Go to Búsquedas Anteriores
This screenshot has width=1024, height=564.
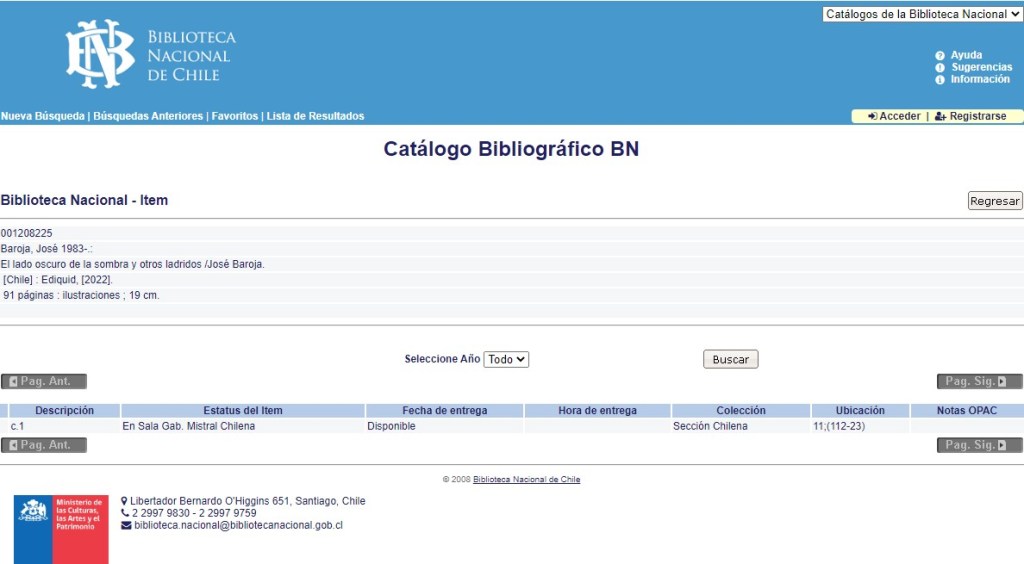pyautogui.click(x=148, y=116)
